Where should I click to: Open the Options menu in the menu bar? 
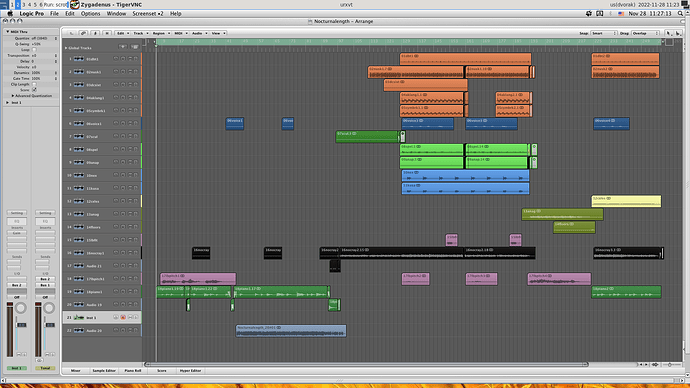91,14
